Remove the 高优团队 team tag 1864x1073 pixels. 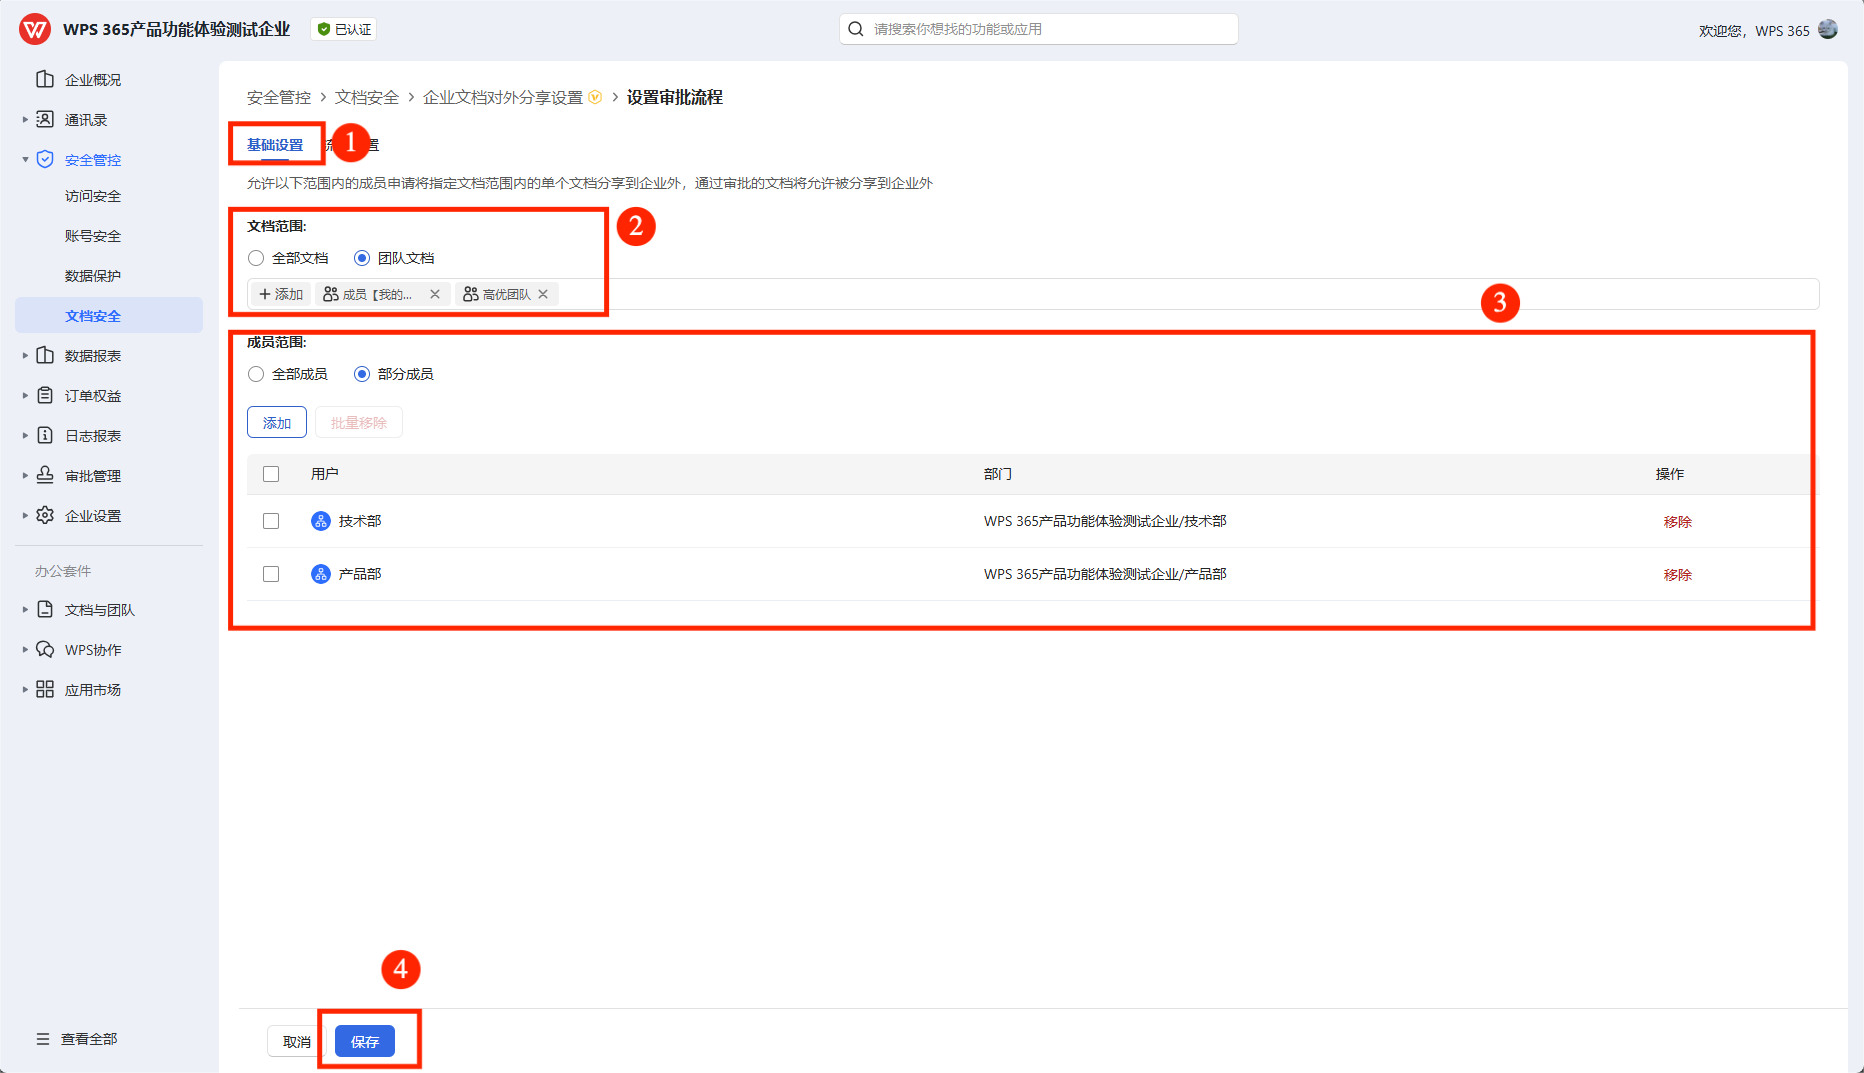tap(543, 294)
